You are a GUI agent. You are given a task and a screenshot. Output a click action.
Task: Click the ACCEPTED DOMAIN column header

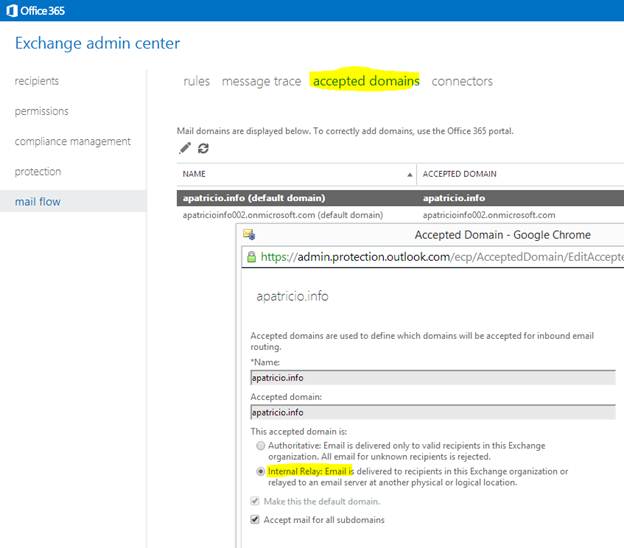tap(460, 174)
